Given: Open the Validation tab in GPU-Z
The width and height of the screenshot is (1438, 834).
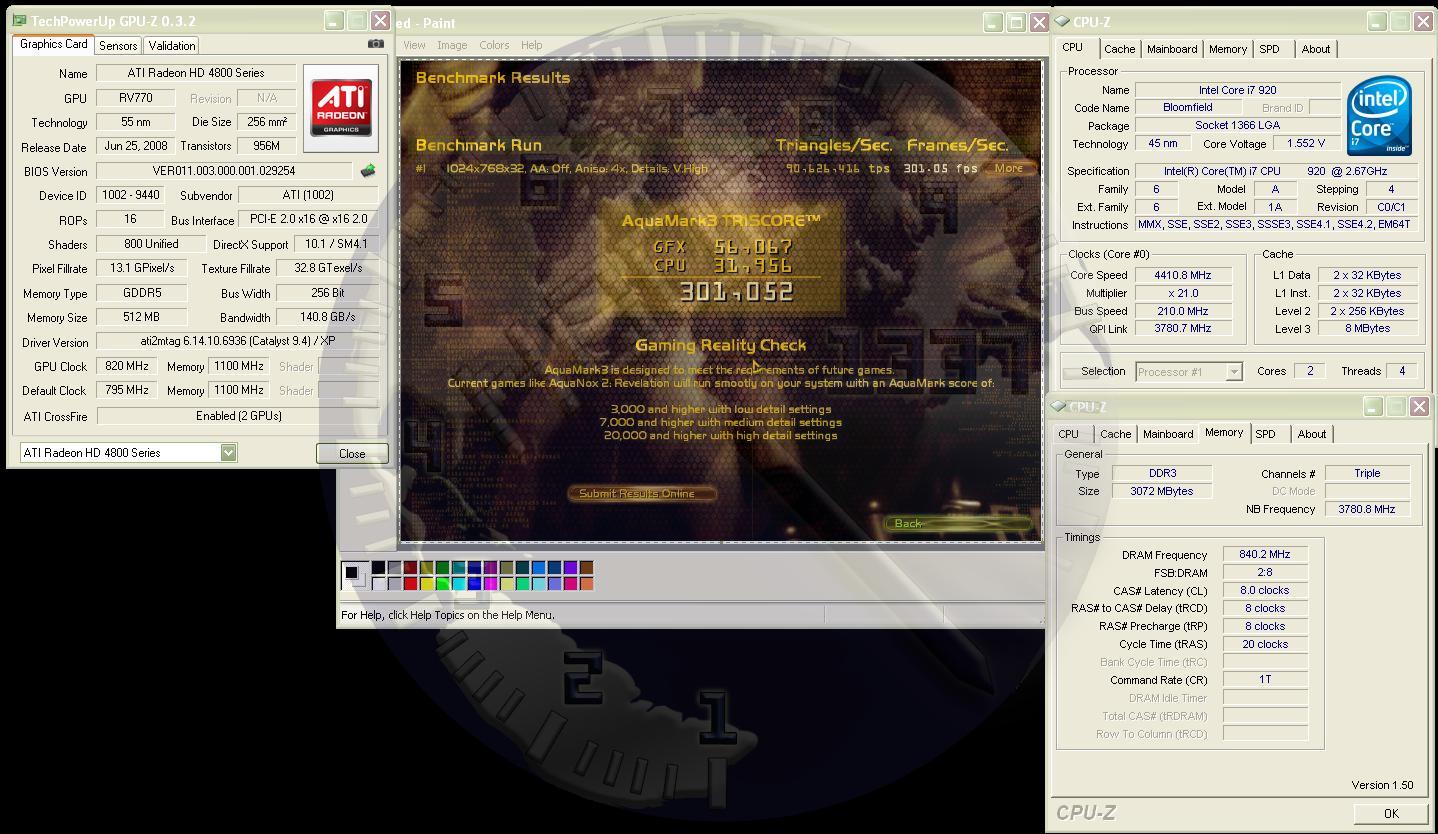Looking at the screenshot, I should pyautogui.click(x=172, y=46).
